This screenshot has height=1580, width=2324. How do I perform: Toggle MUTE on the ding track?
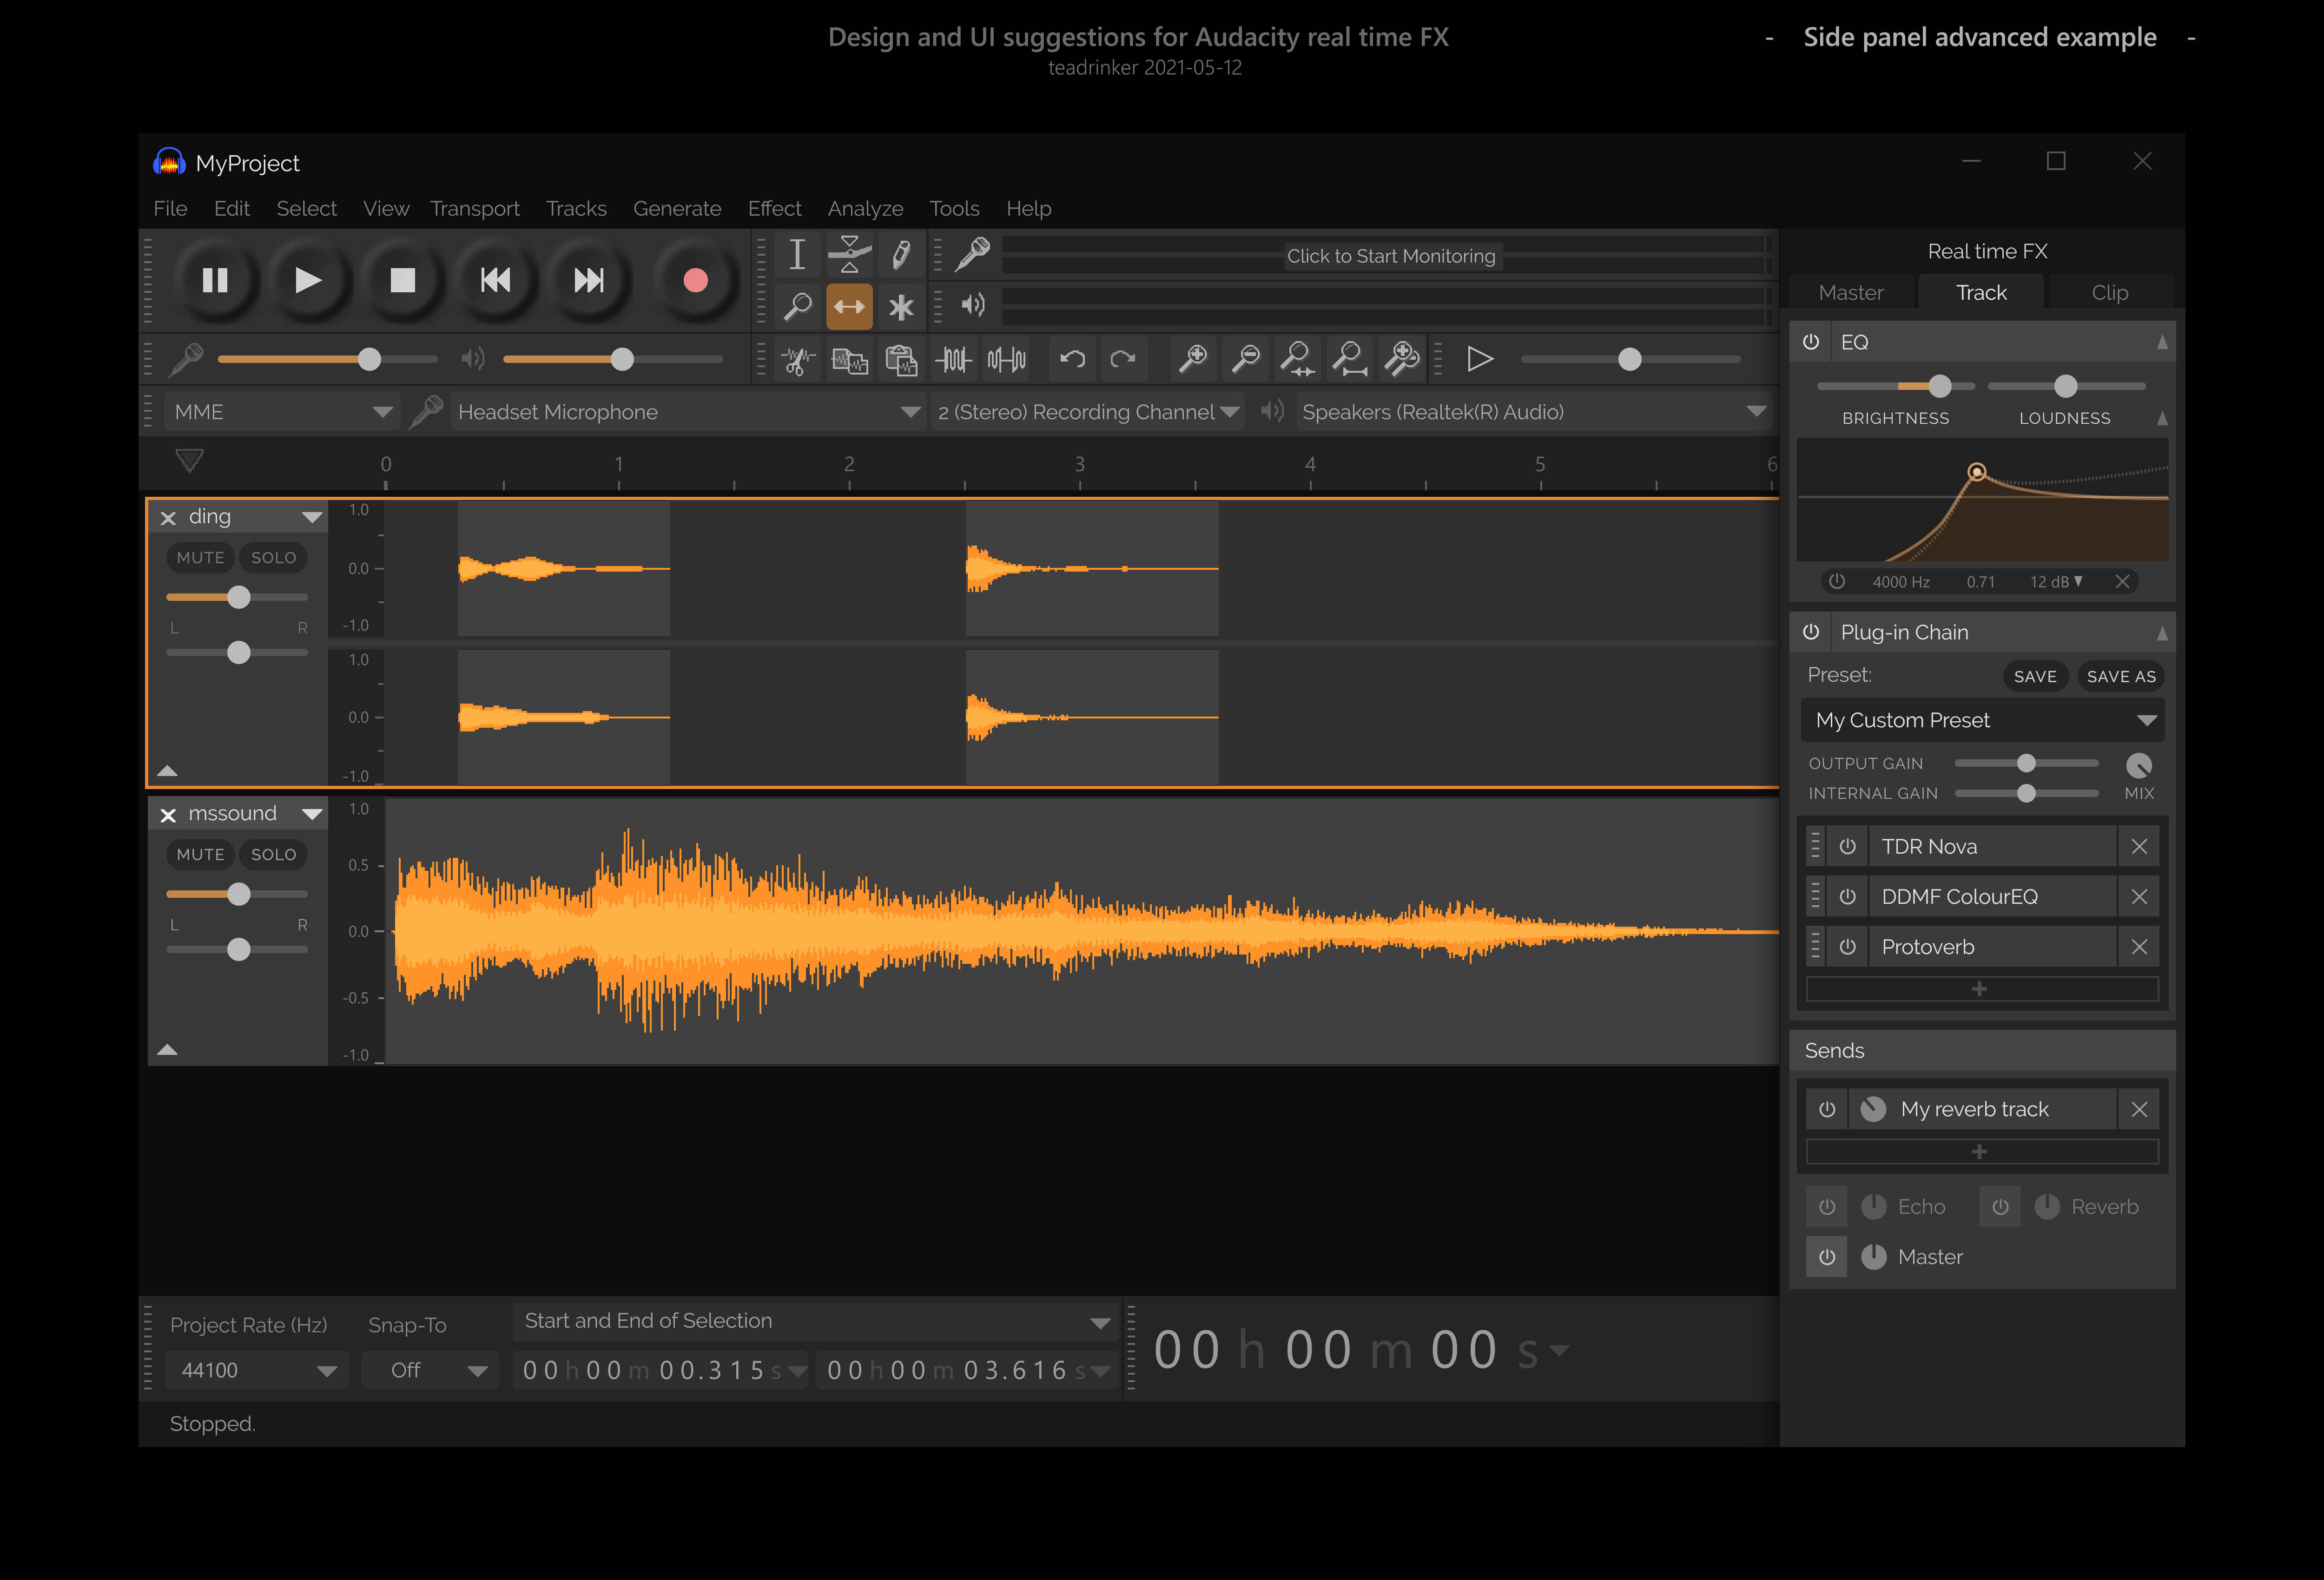(201, 558)
